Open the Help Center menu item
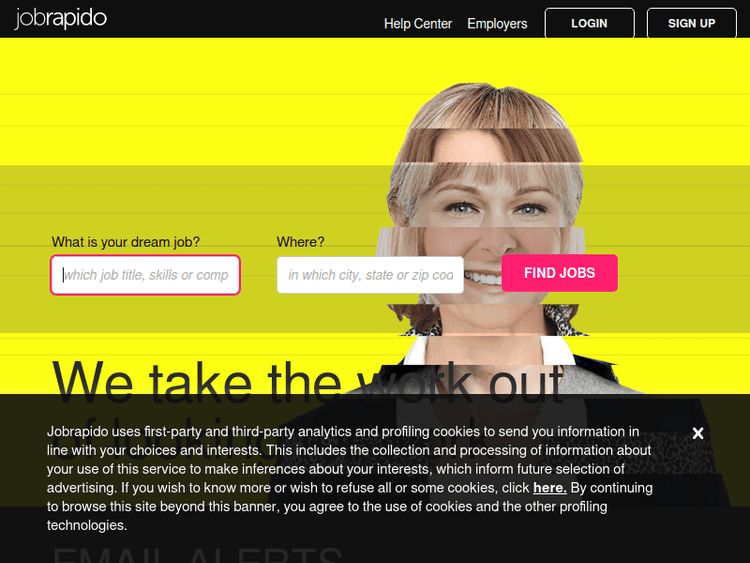750x563 pixels. coord(418,23)
